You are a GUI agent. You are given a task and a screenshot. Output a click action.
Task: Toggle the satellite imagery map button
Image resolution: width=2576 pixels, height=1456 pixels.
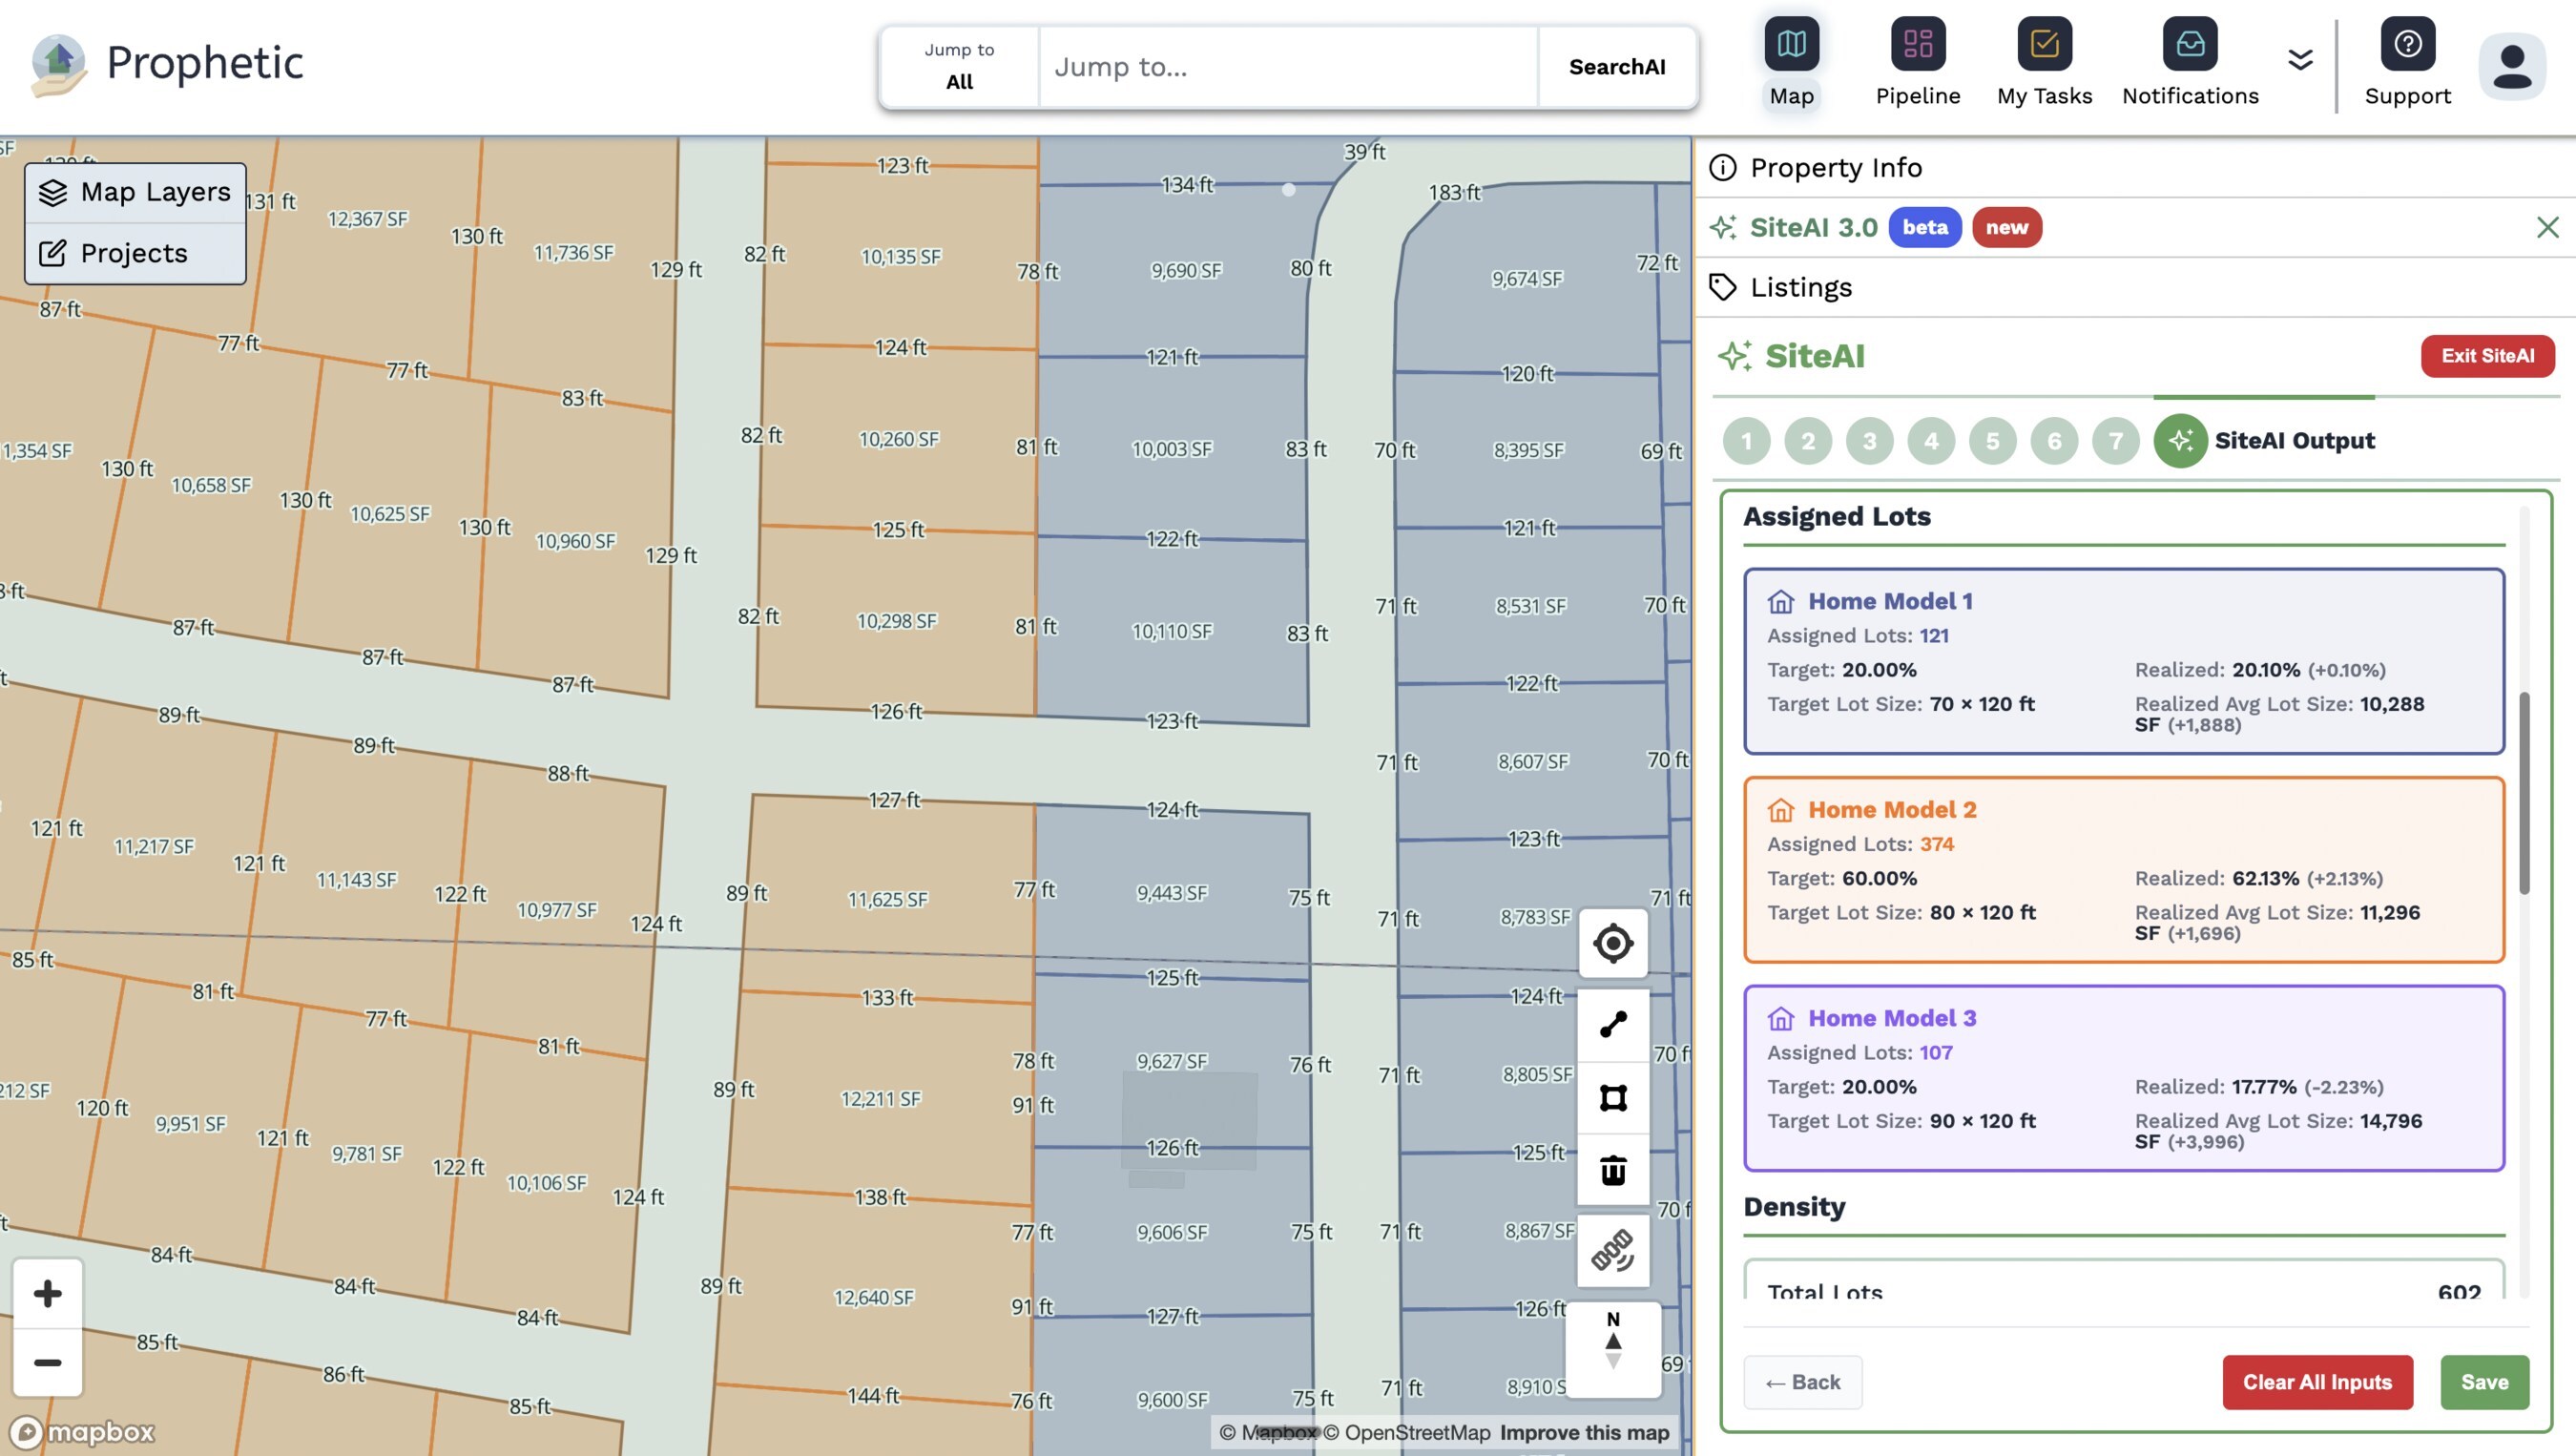[1613, 1251]
